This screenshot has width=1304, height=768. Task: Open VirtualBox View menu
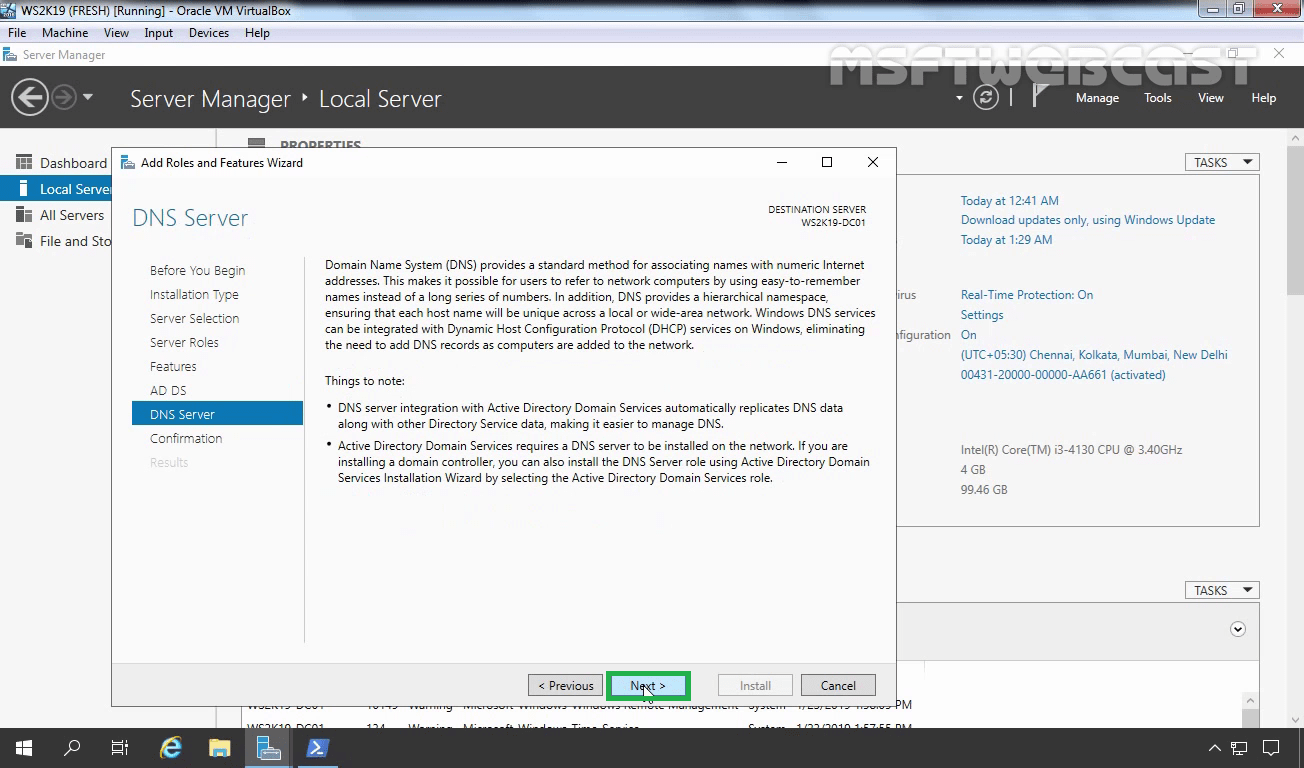click(x=116, y=33)
